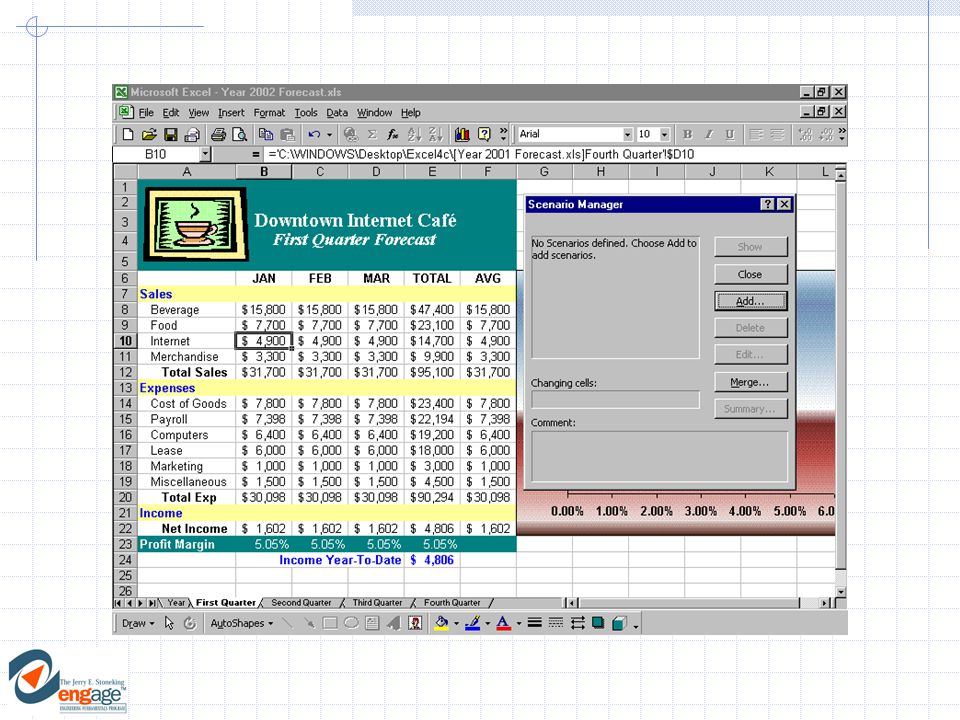Open the Data menu
Screen dimensions: 960x720
[337, 113]
